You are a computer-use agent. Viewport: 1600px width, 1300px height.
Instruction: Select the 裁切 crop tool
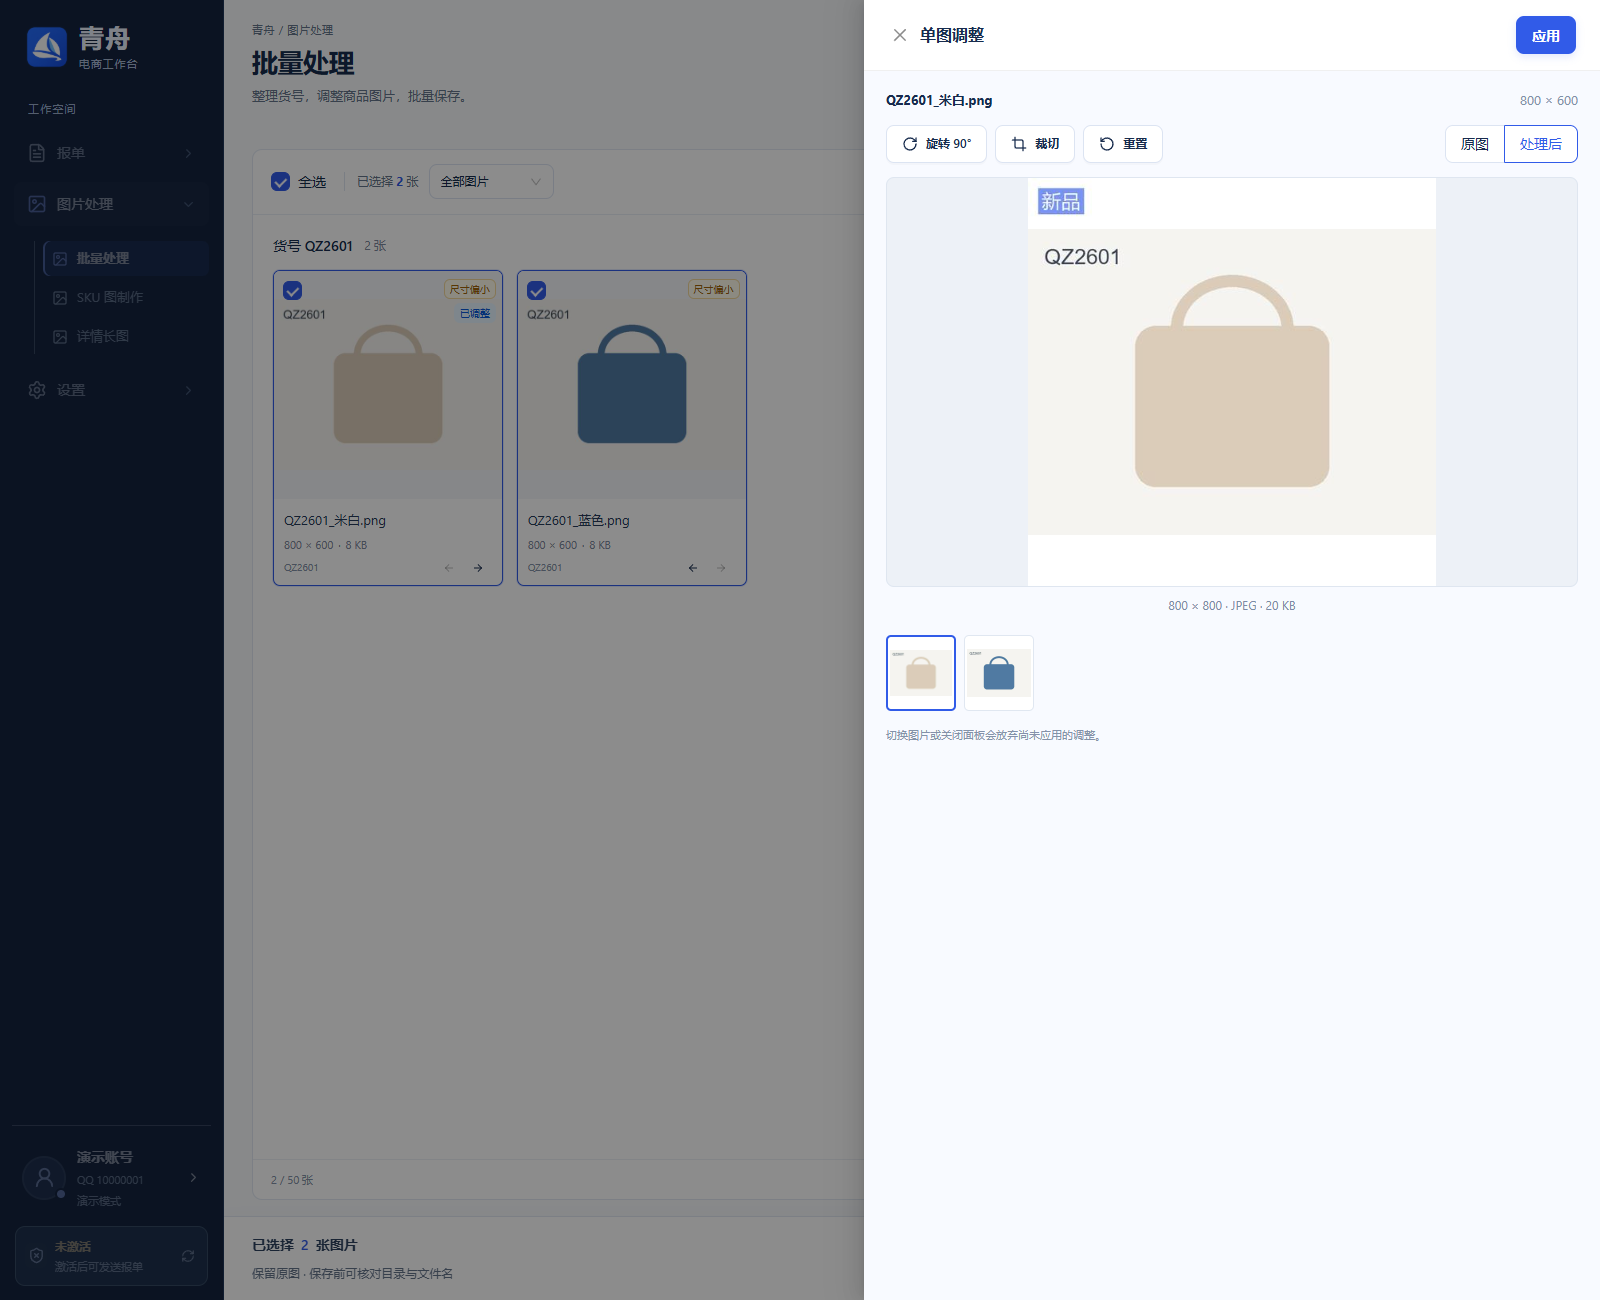click(x=1035, y=144)
